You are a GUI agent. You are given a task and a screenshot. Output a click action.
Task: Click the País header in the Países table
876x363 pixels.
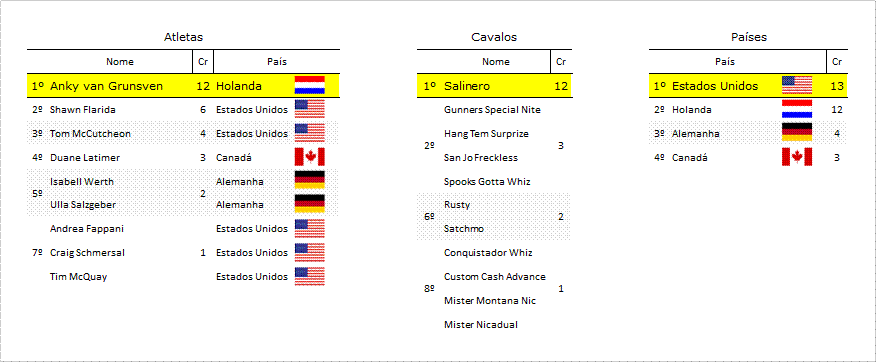pyautogui.click(x=725, y=62)
